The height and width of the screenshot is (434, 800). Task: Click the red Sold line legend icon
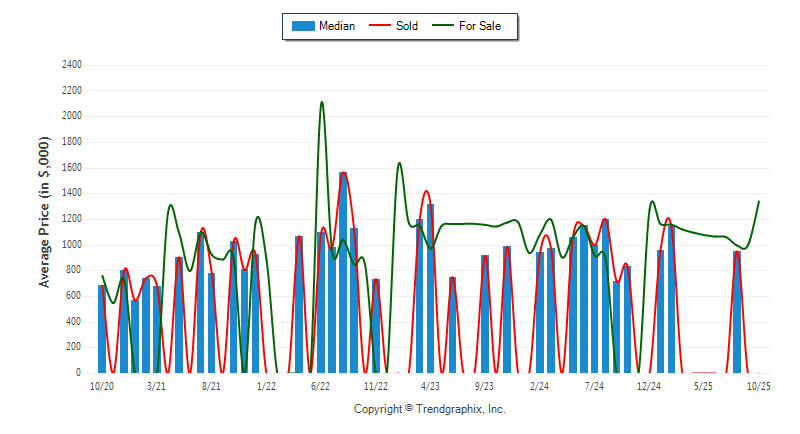coord(381,26)
